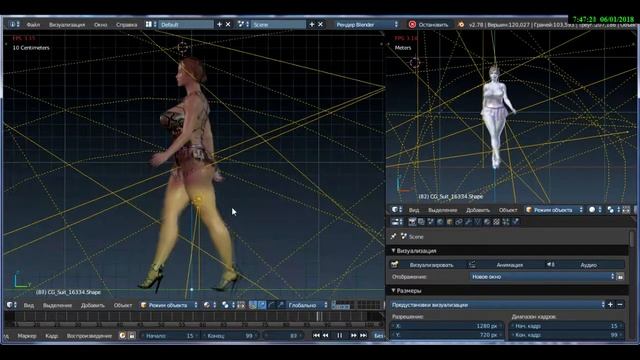Viewport: 640px width, 360px height.
Task: Open the Визуализация menu in the top bar
Action: [67, 25]
